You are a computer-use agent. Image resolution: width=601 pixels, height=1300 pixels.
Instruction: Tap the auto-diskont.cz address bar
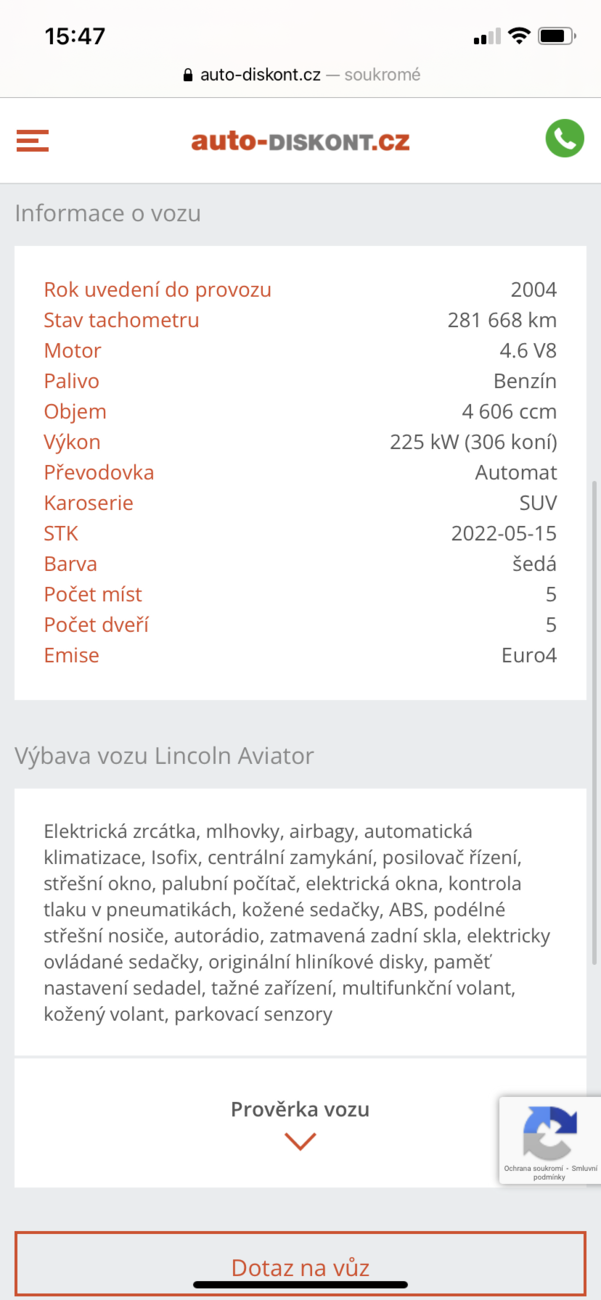click(x=300, y=75)
